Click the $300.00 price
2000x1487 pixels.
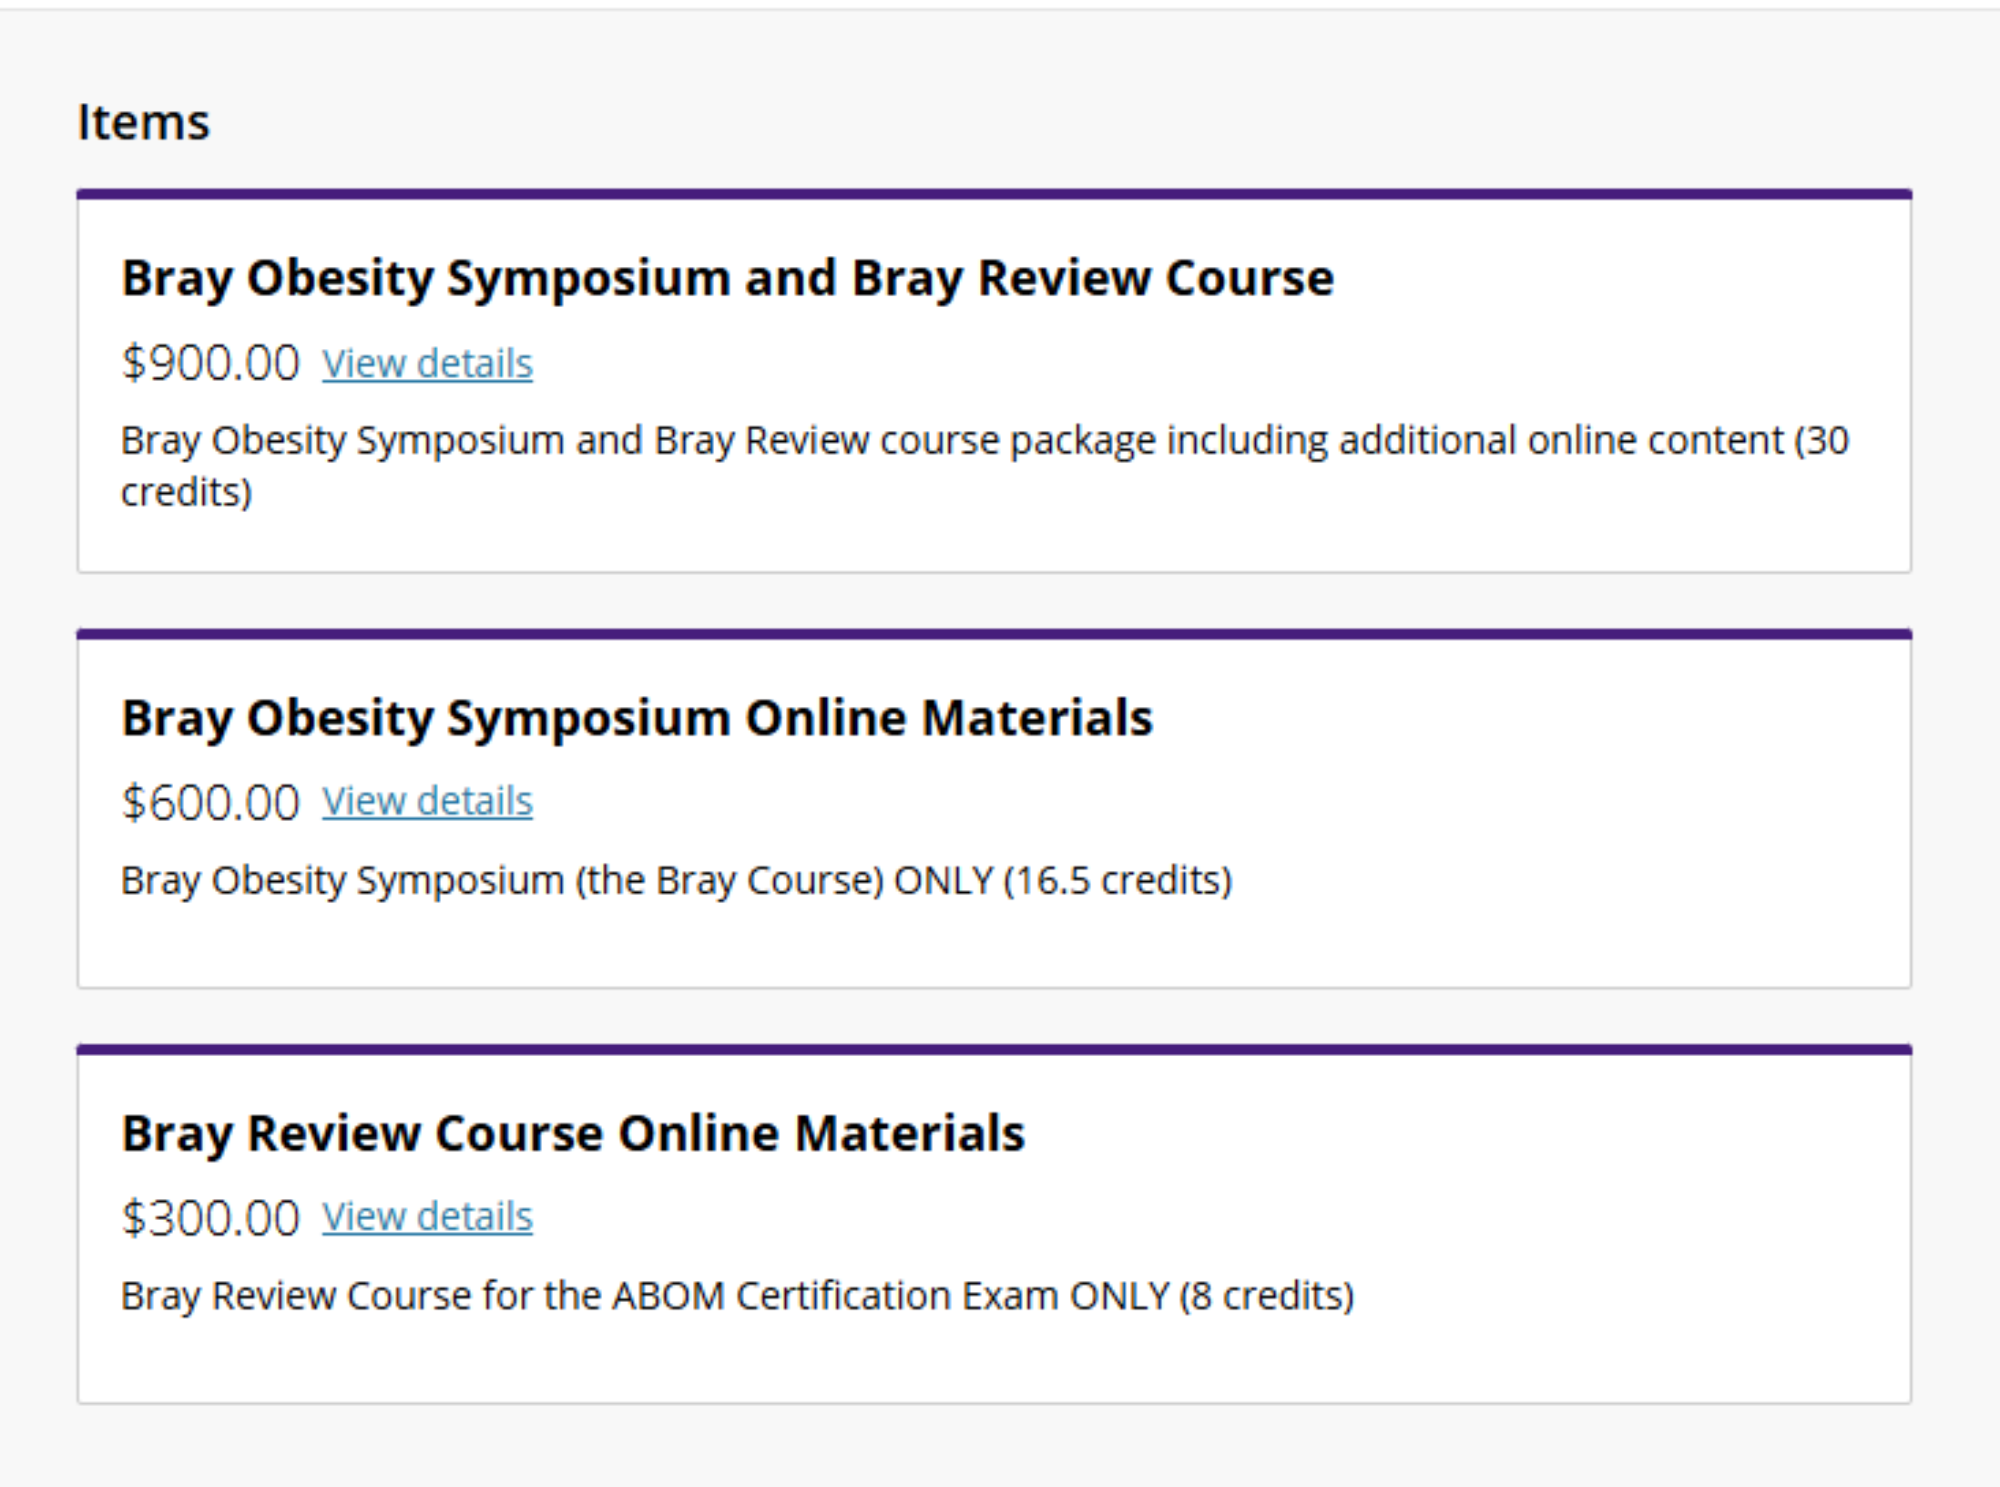(x=210, y=1218)
